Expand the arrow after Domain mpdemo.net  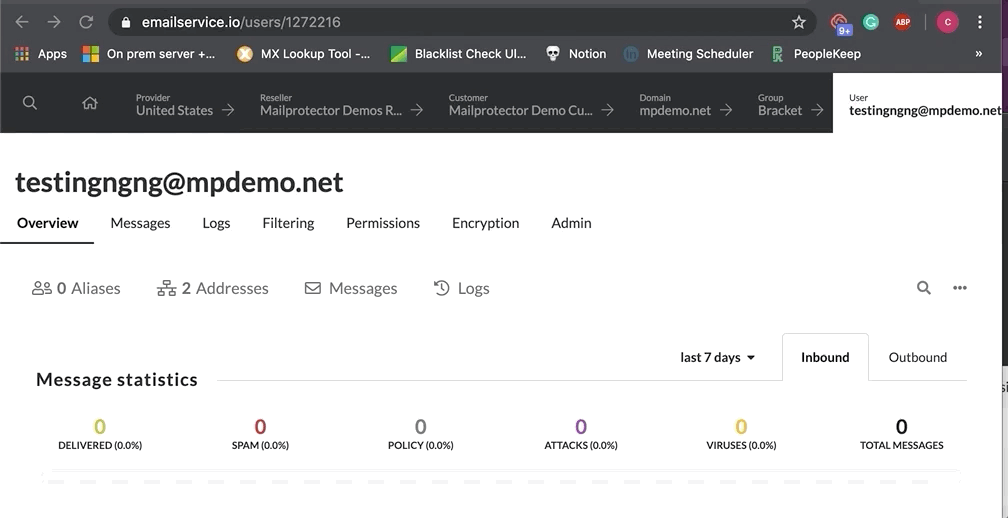coord(726,111)
